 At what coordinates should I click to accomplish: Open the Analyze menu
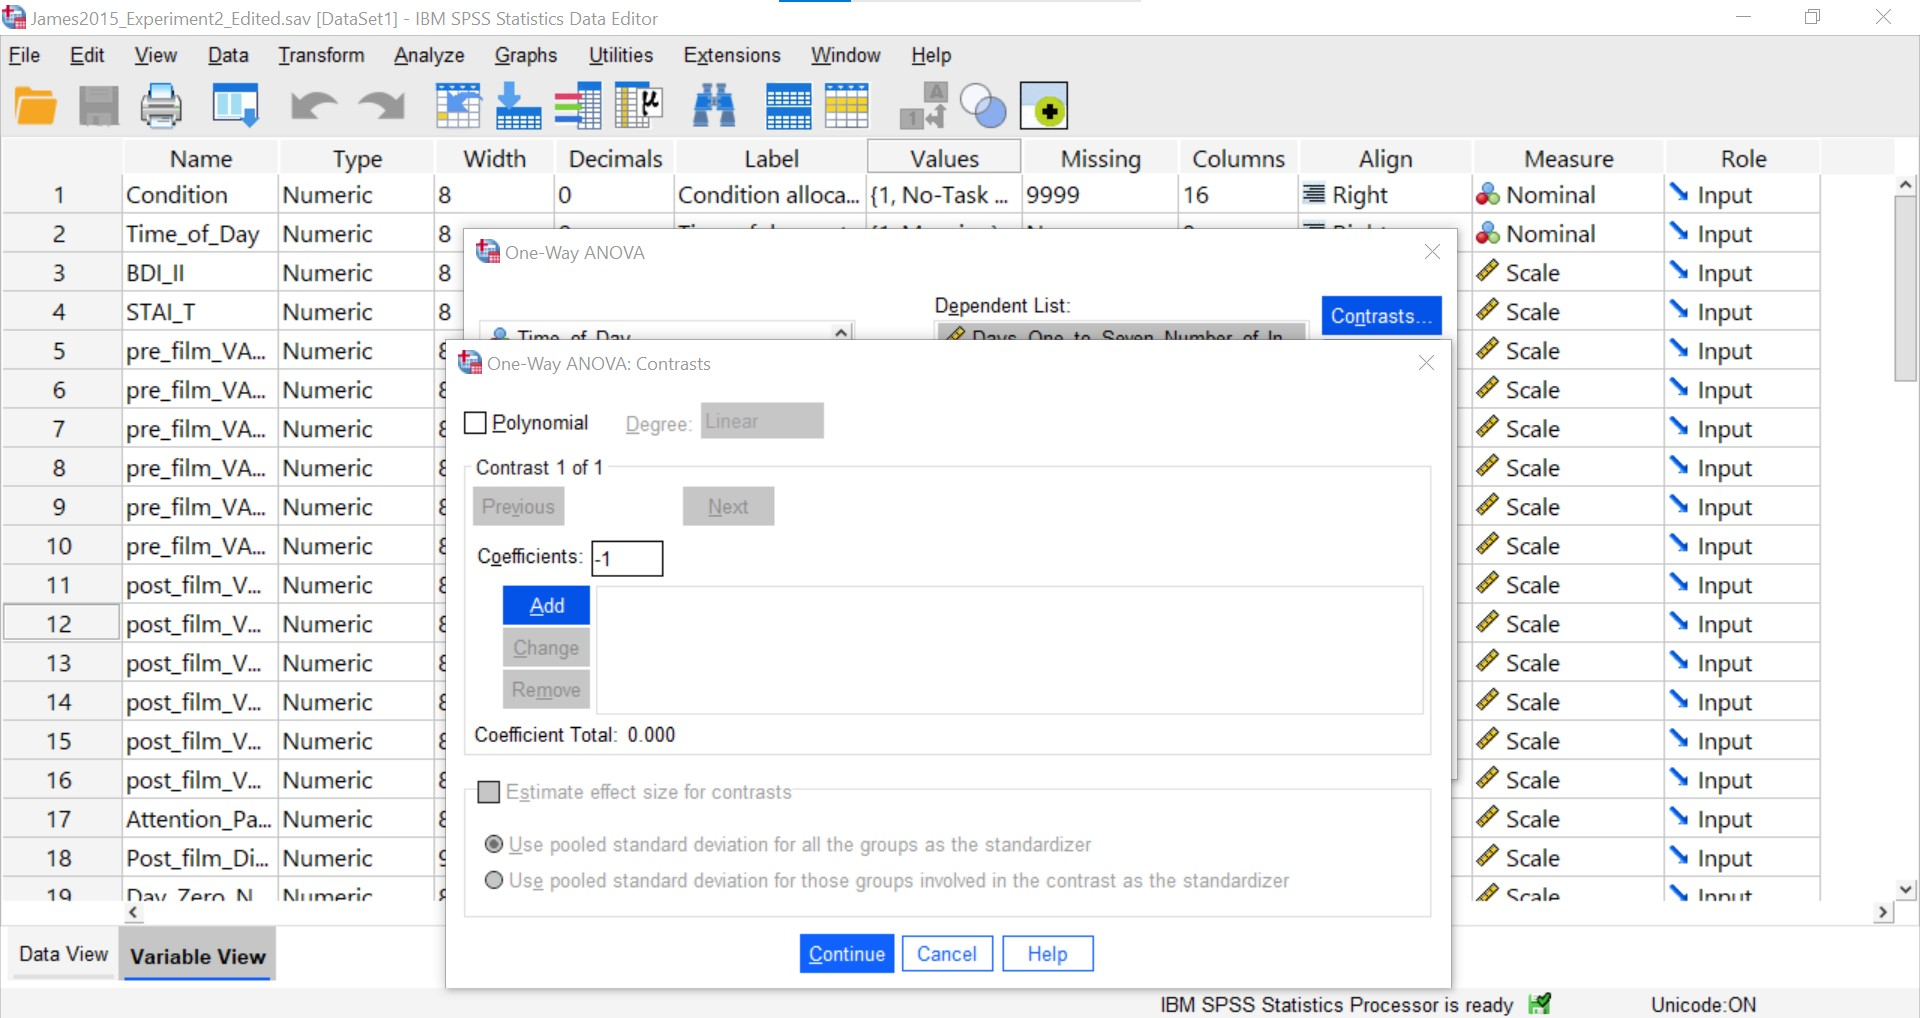[429, 55]
